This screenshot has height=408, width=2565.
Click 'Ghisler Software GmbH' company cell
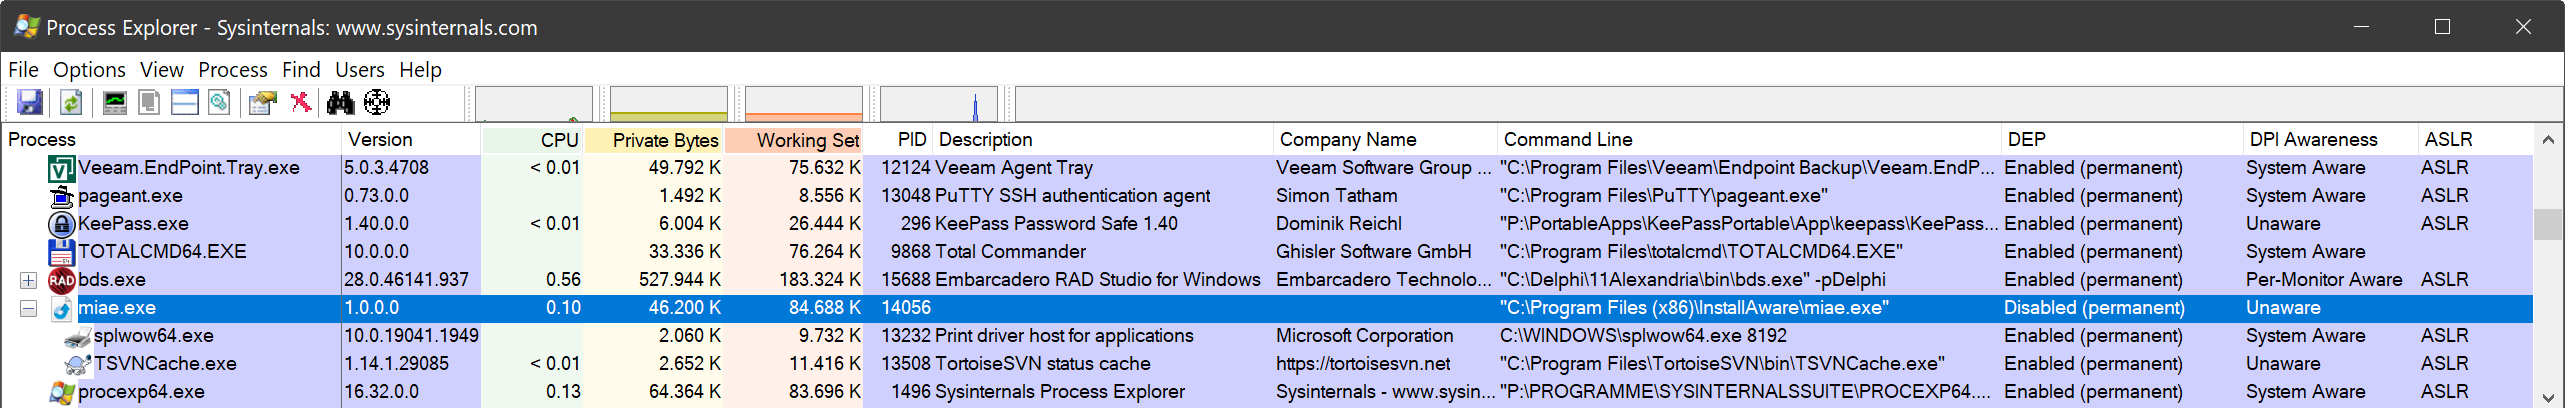point(1374,252)
